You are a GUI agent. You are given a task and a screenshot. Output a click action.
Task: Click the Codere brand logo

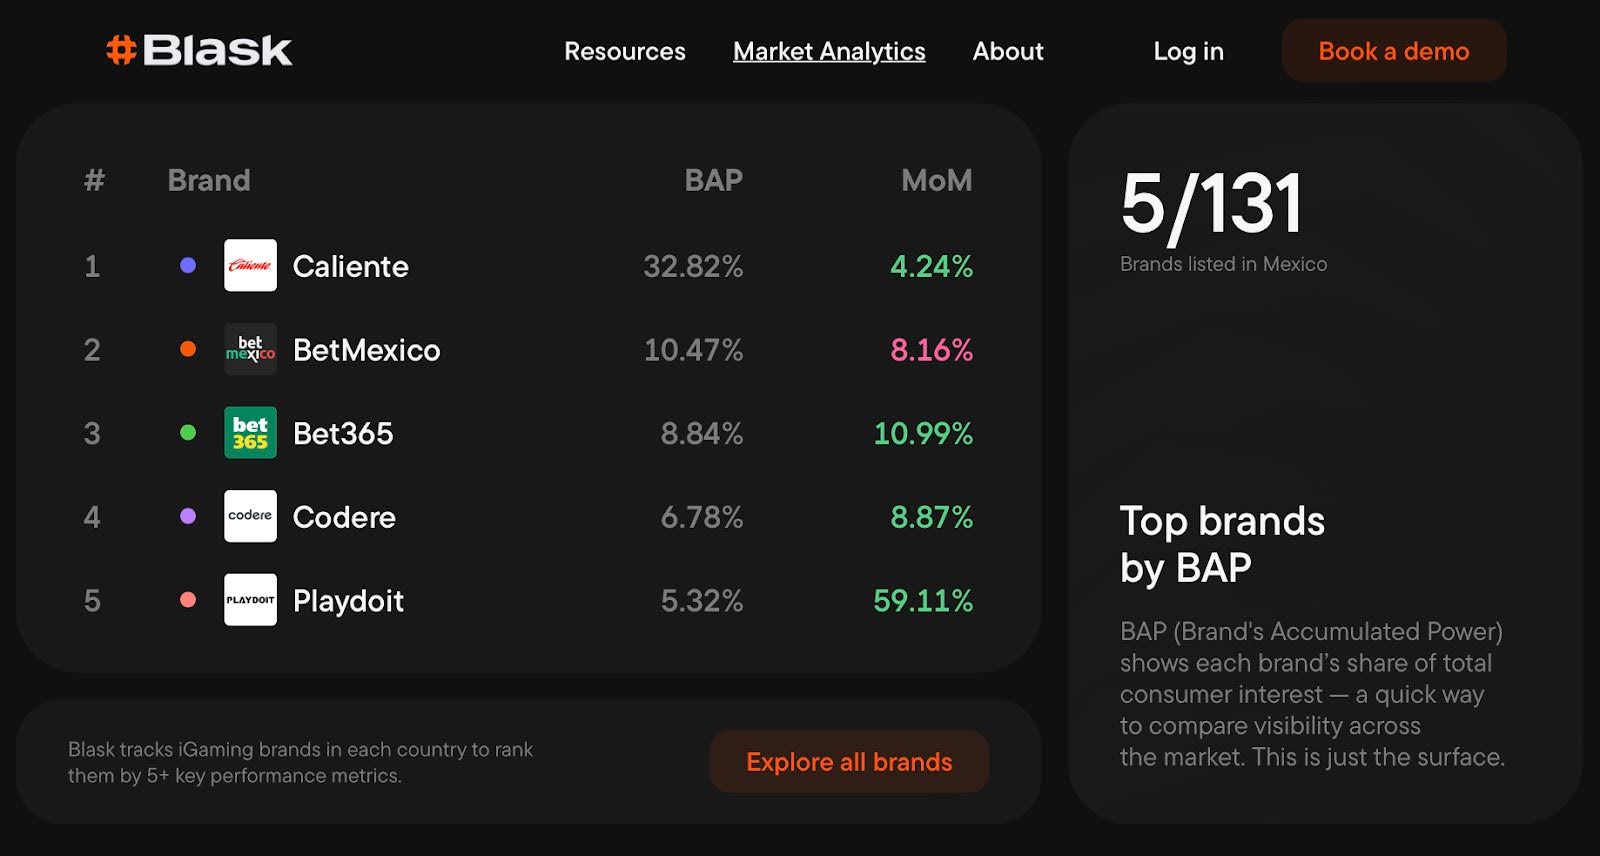pos(250,517)
